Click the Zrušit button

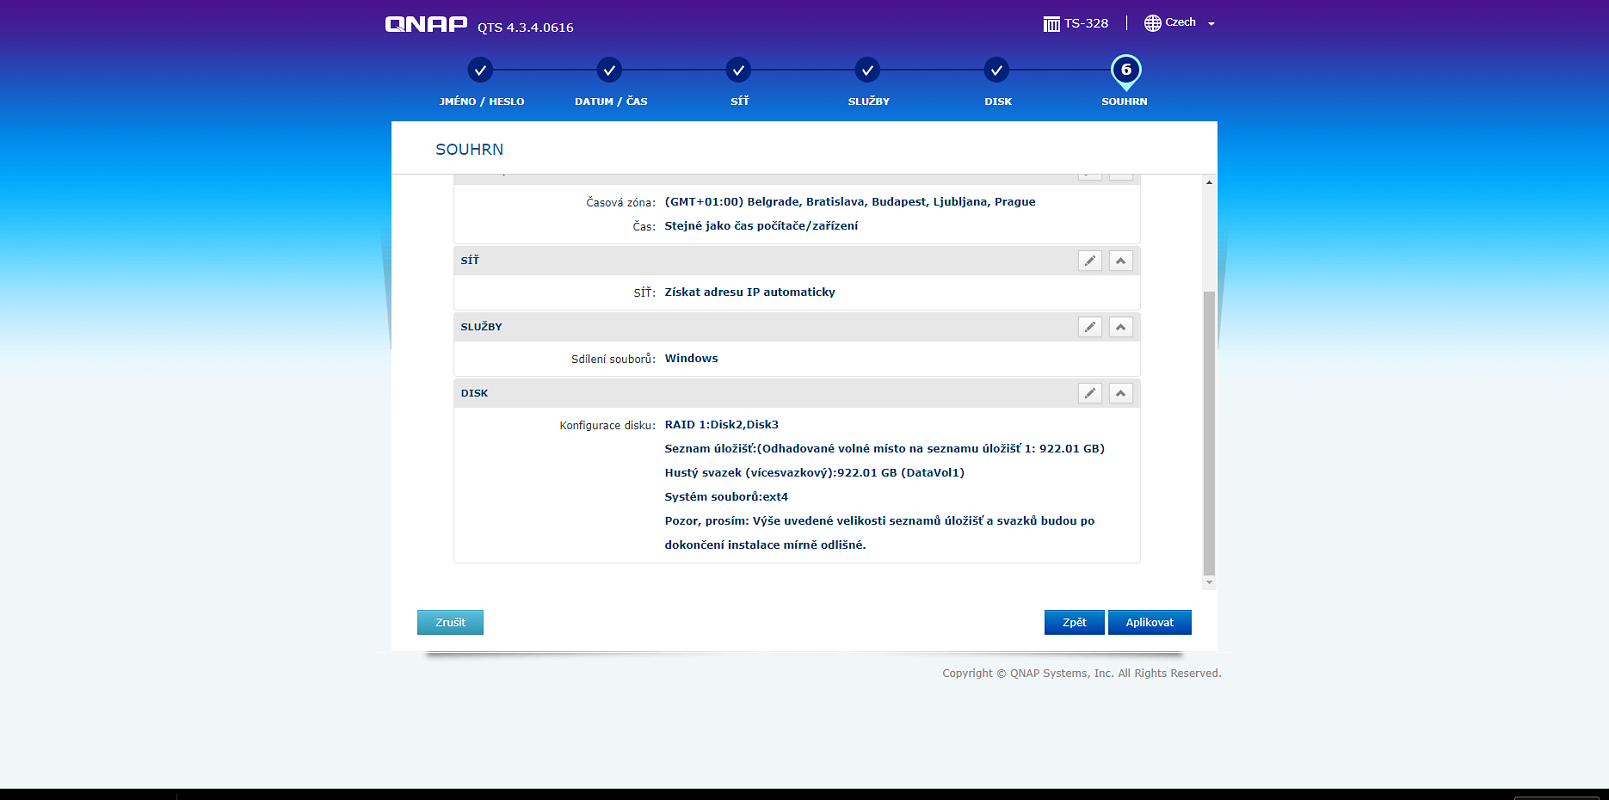[x=450, y=622]
